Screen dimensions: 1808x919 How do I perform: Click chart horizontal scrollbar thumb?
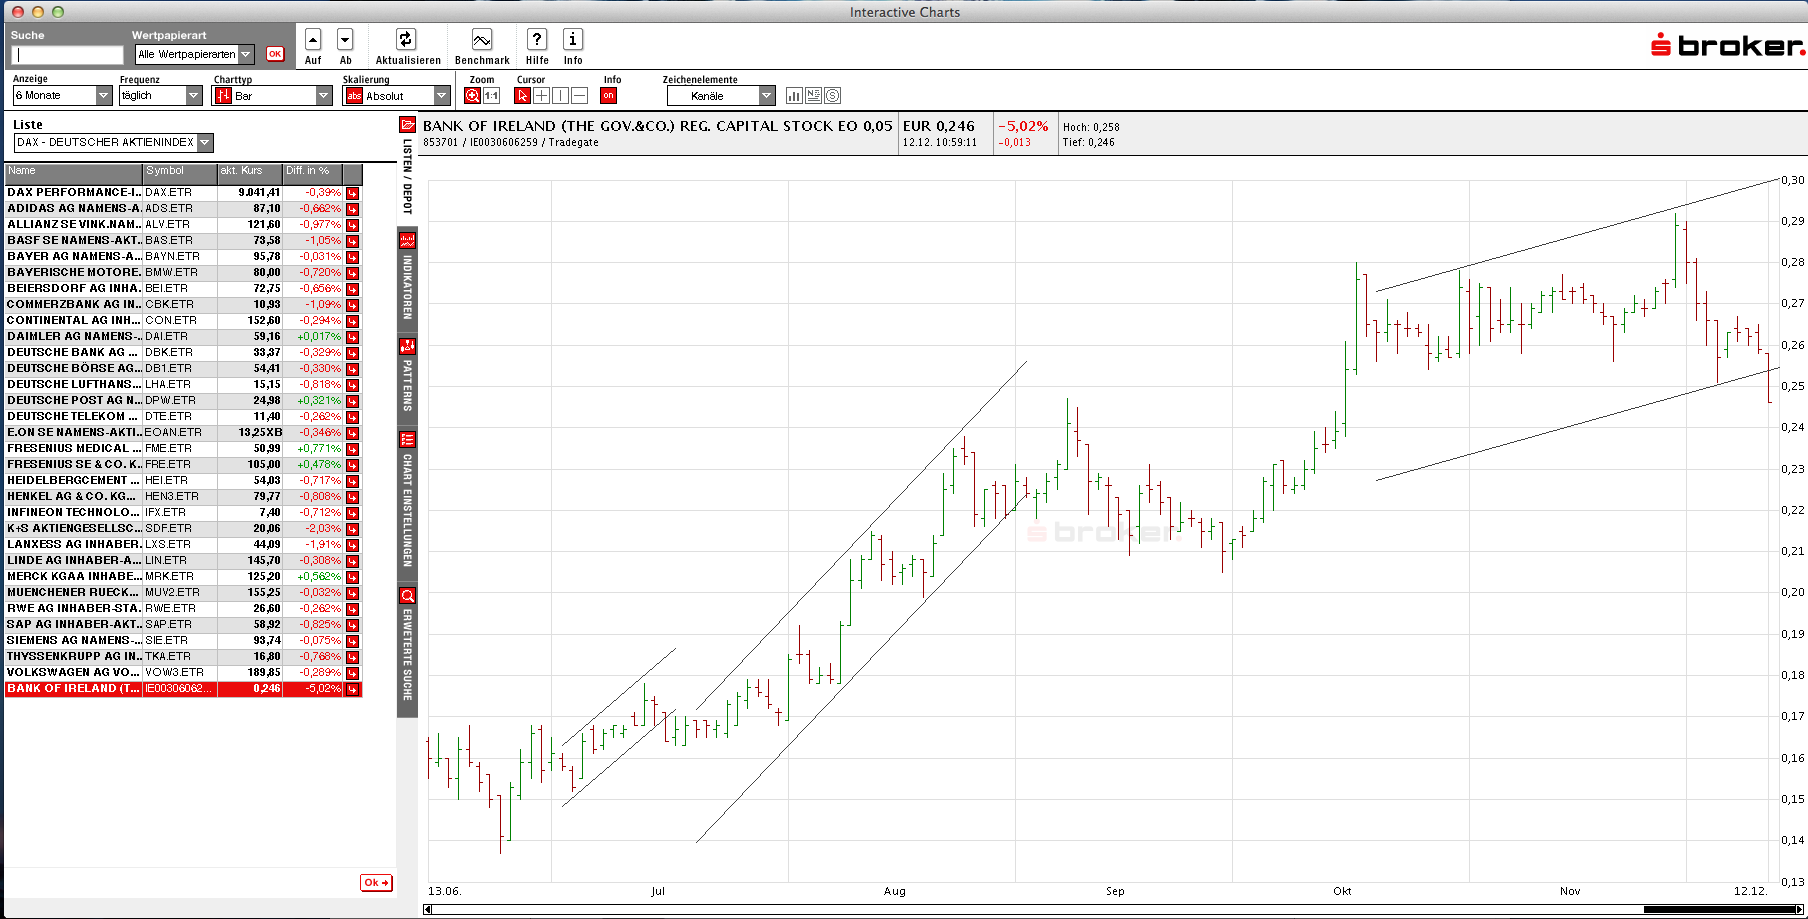point(1719,909)
